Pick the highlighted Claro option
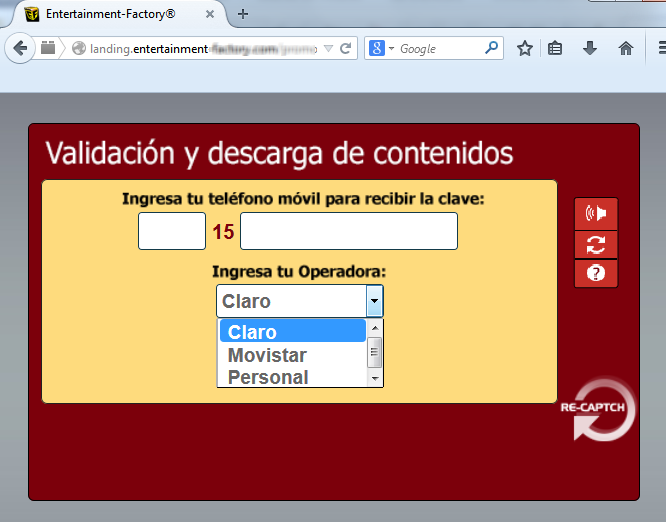Viewport: 666px width, 522px height. point(290,332)
